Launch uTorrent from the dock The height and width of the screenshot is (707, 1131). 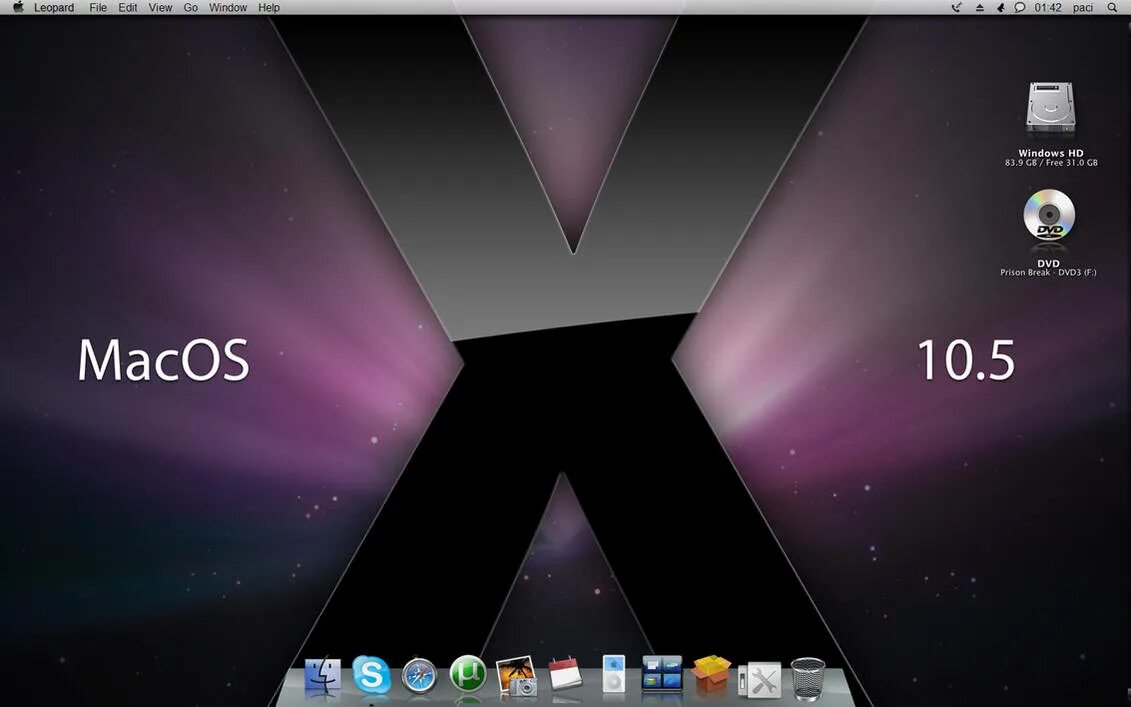(x=467, y=675)
